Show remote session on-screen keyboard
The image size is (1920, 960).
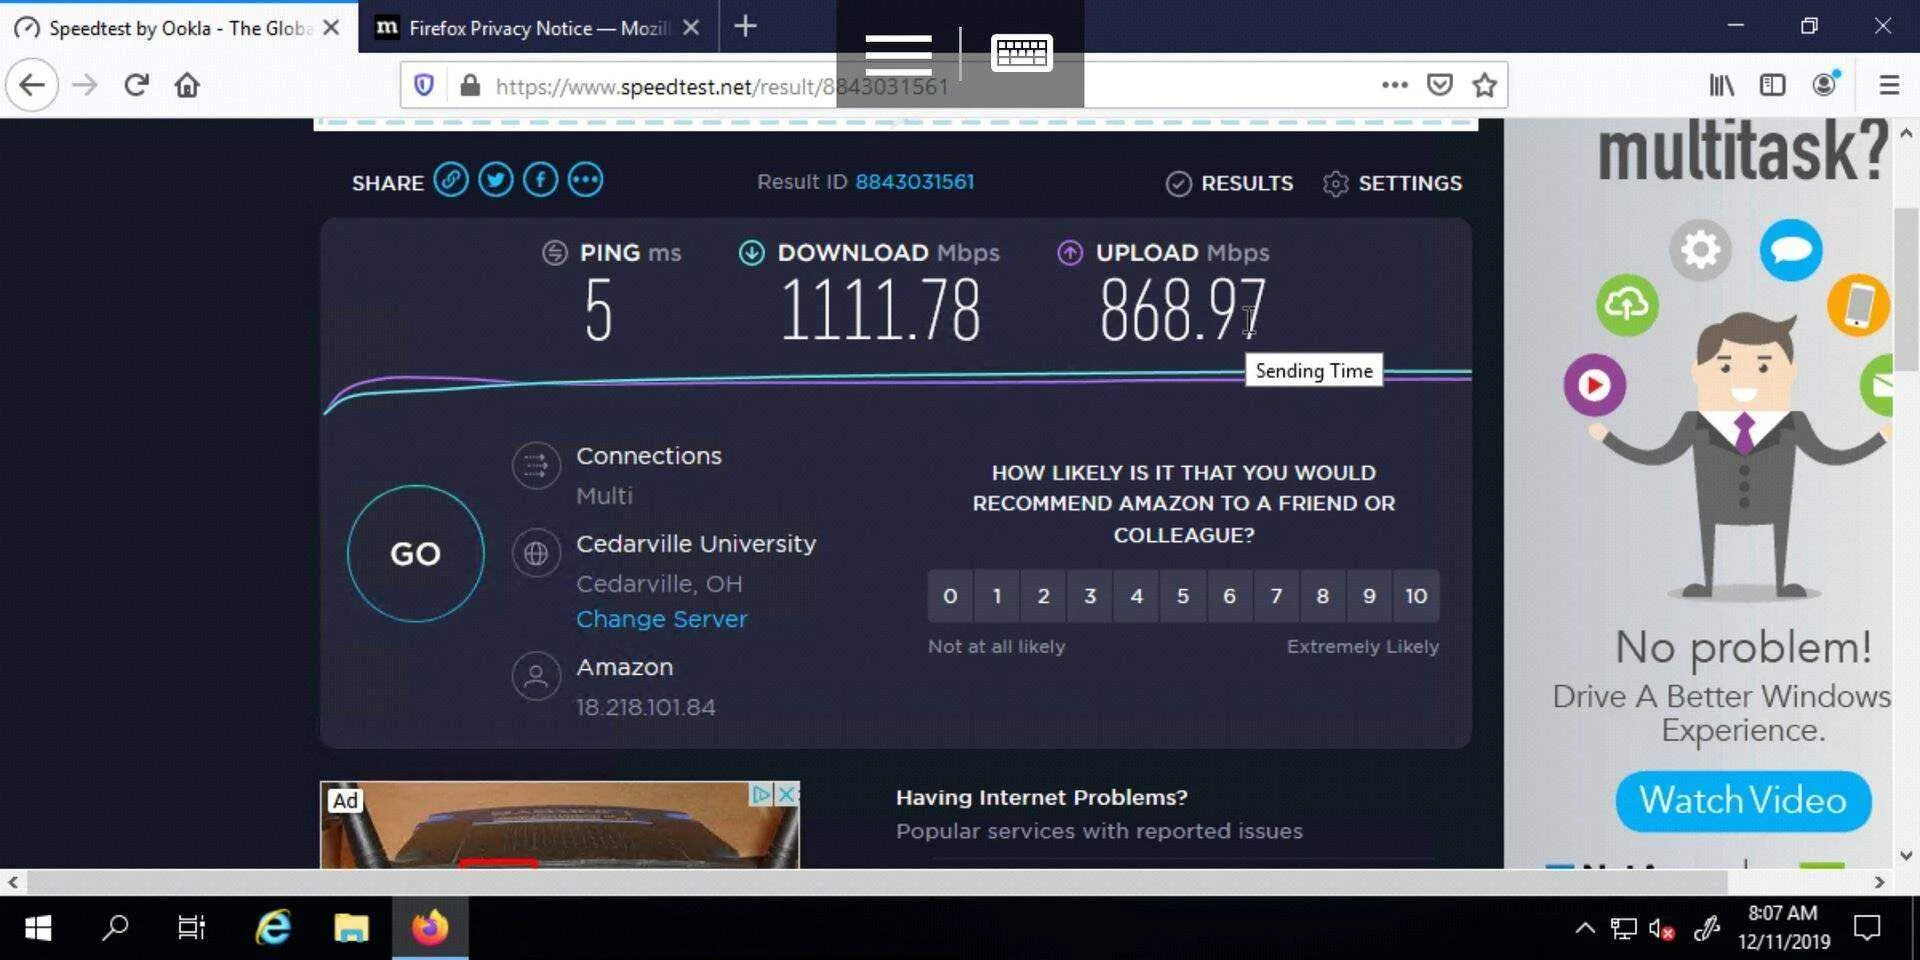point(1021,52)
